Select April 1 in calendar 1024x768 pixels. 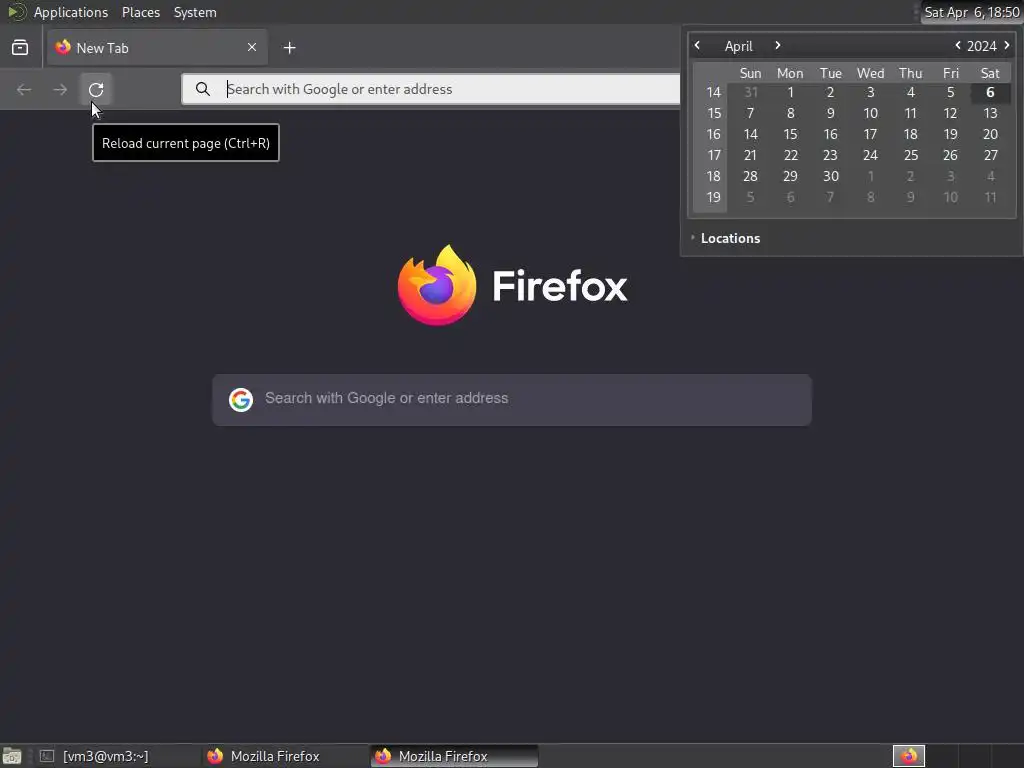(x=790, y=92)
